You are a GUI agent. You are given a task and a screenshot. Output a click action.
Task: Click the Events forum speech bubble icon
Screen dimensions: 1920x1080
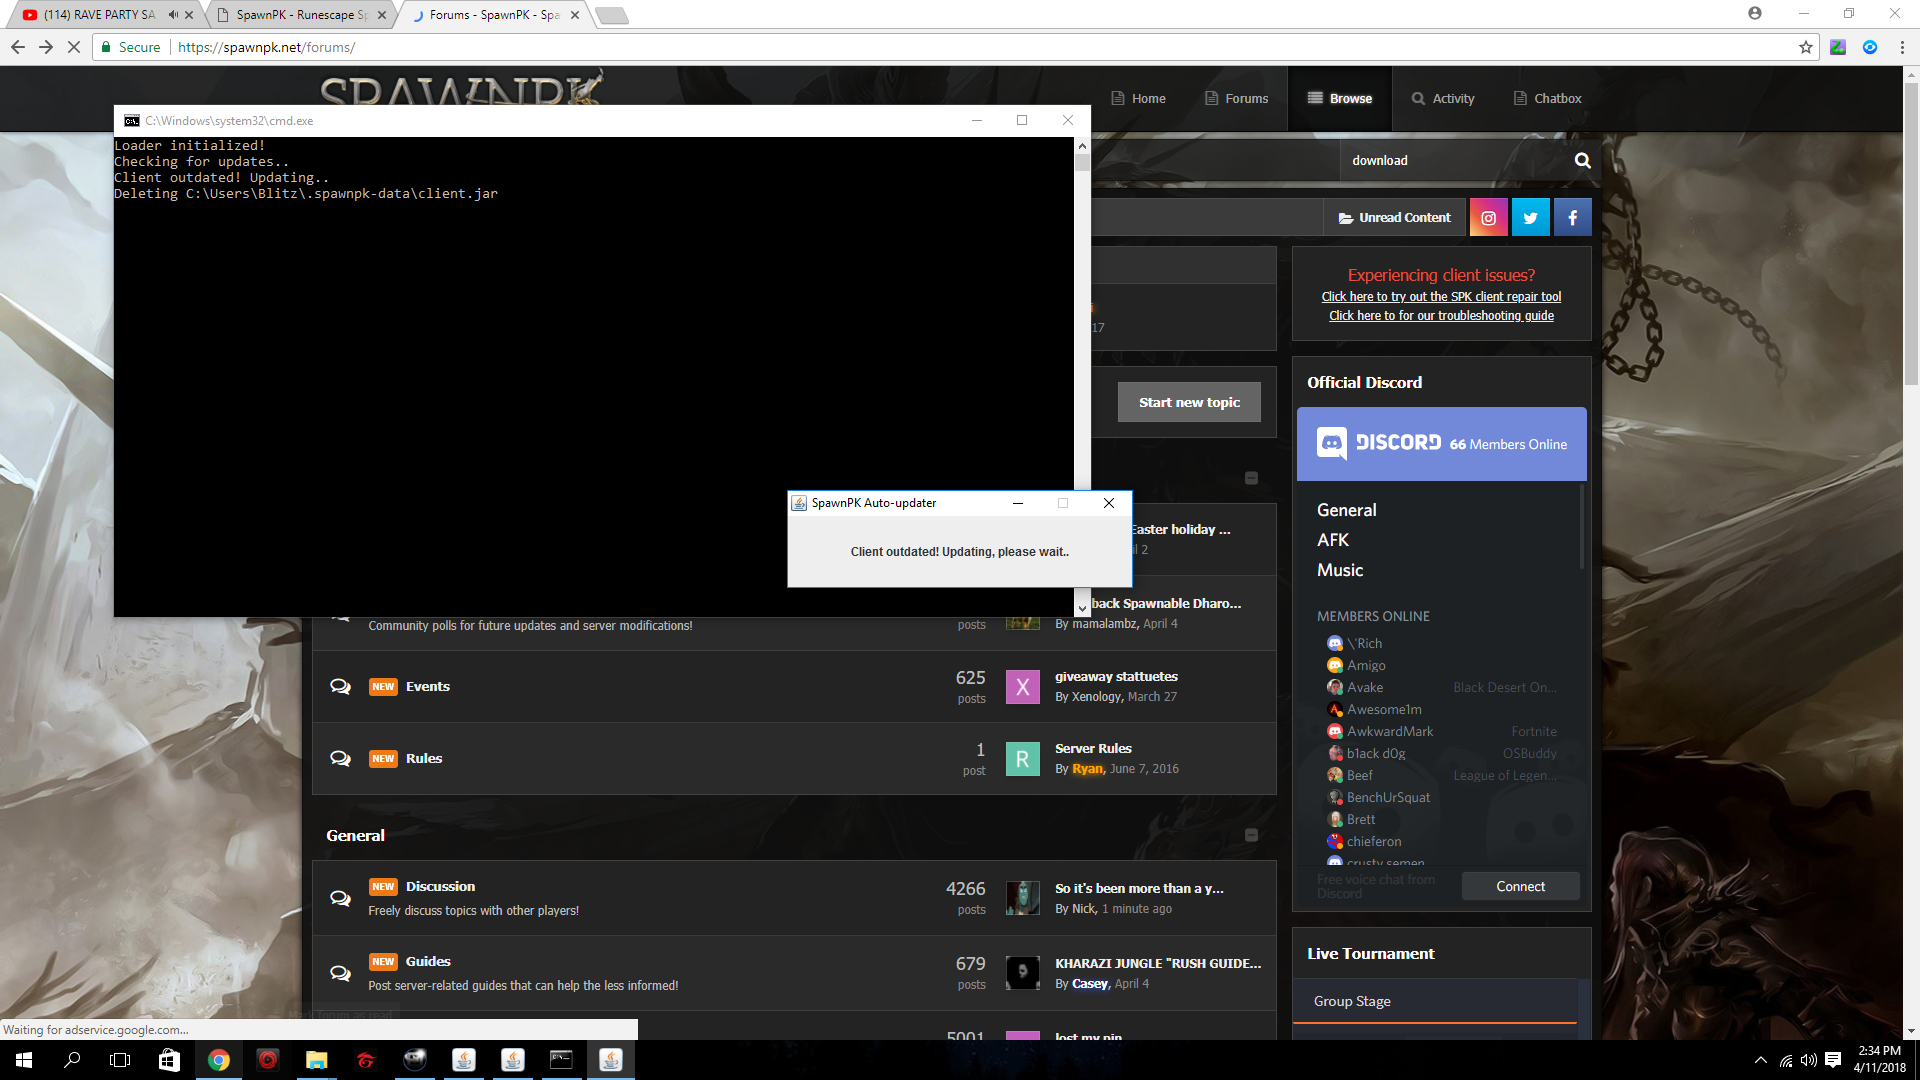tap(340, 686)
